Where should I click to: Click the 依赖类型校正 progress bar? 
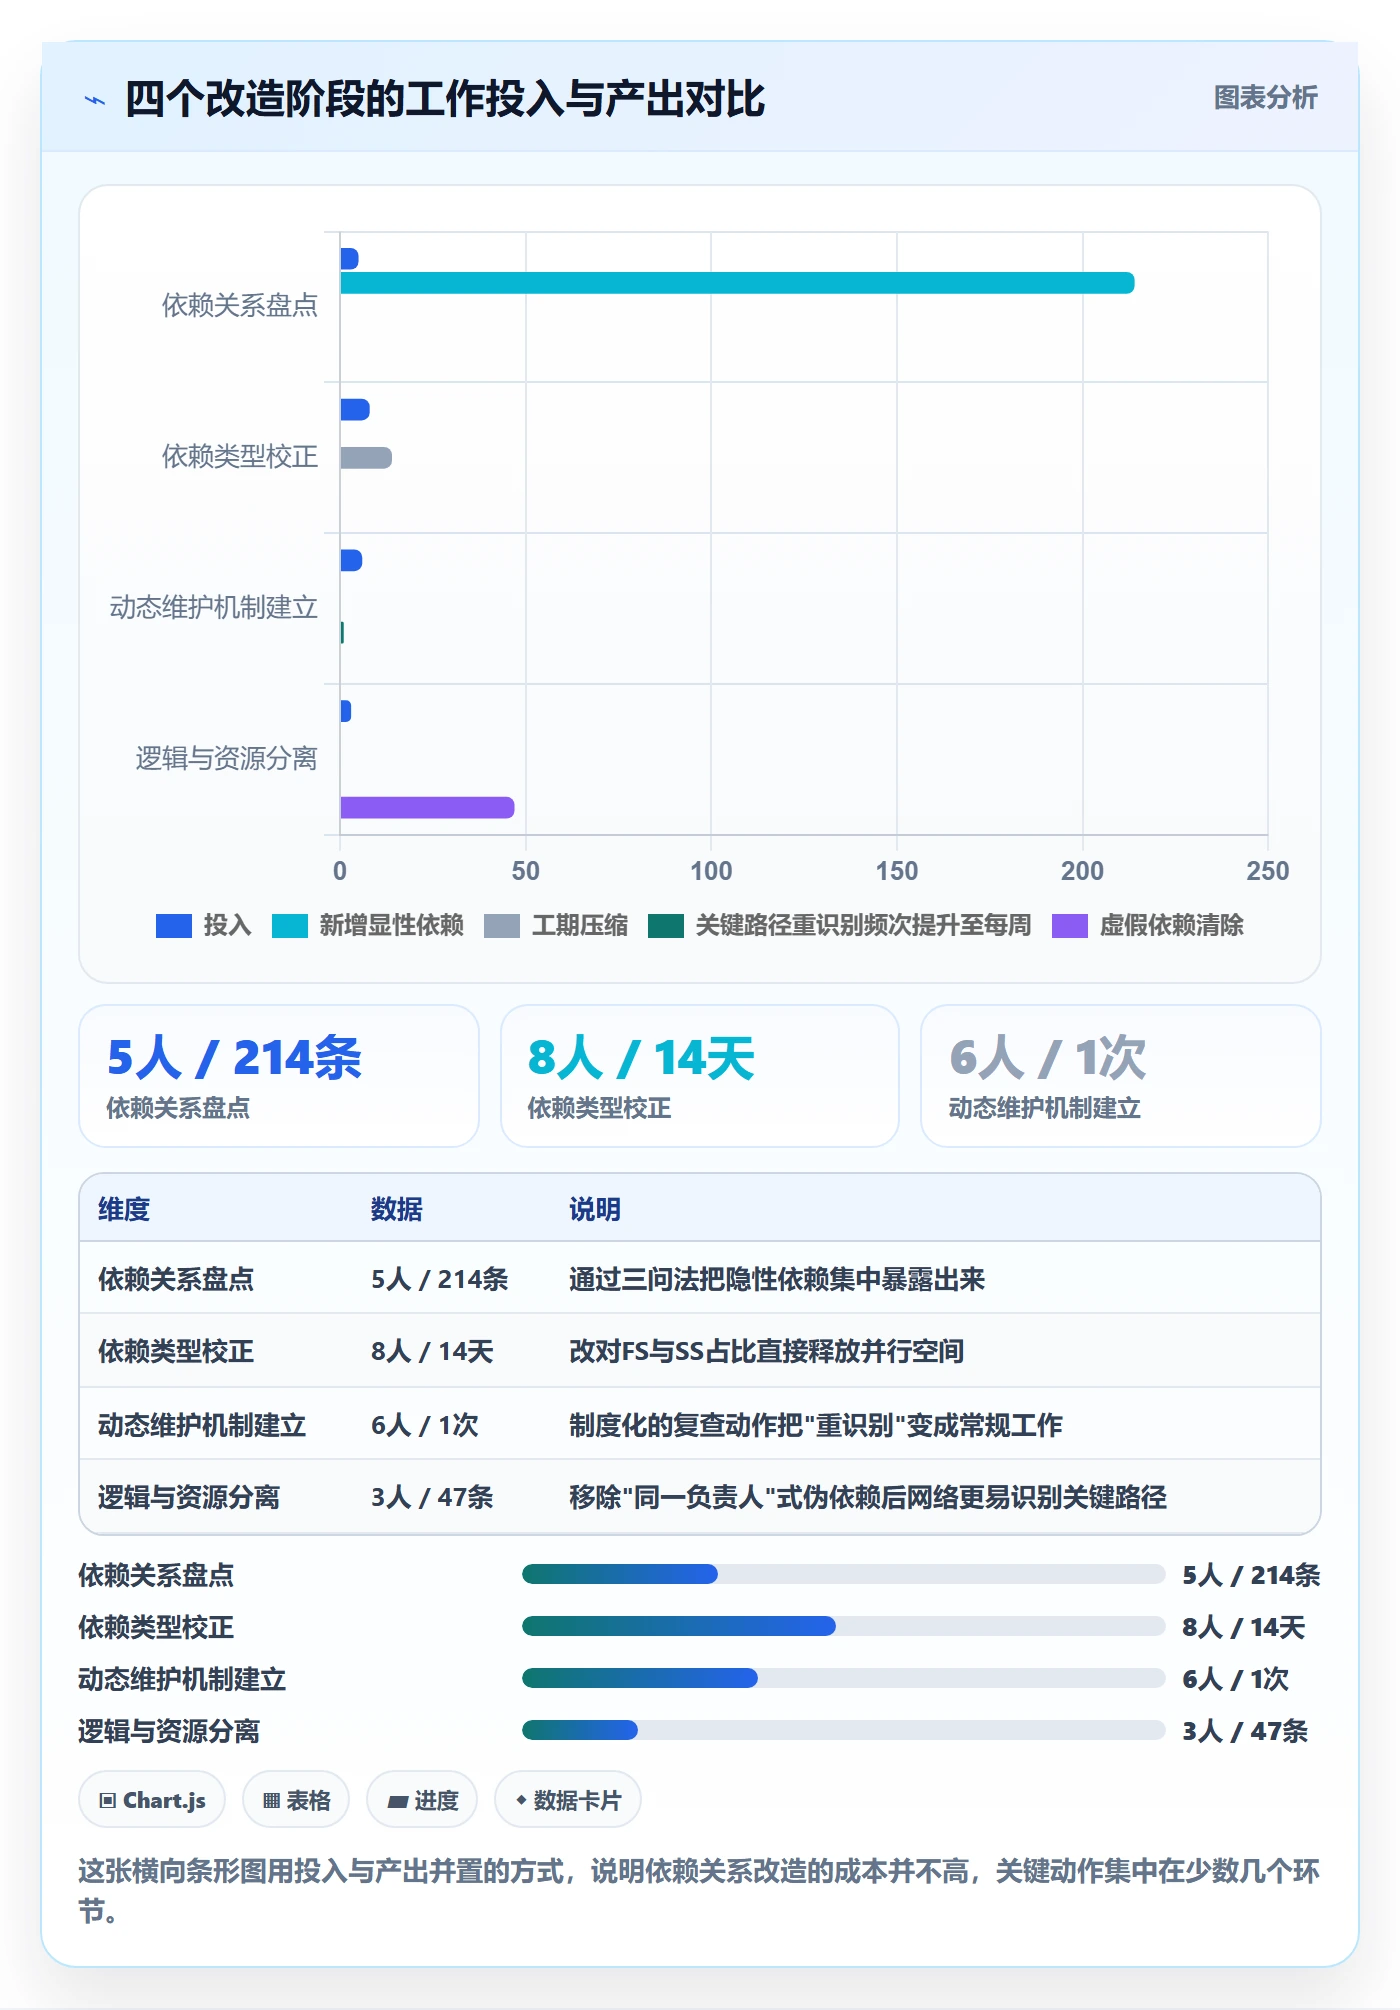843,1626
